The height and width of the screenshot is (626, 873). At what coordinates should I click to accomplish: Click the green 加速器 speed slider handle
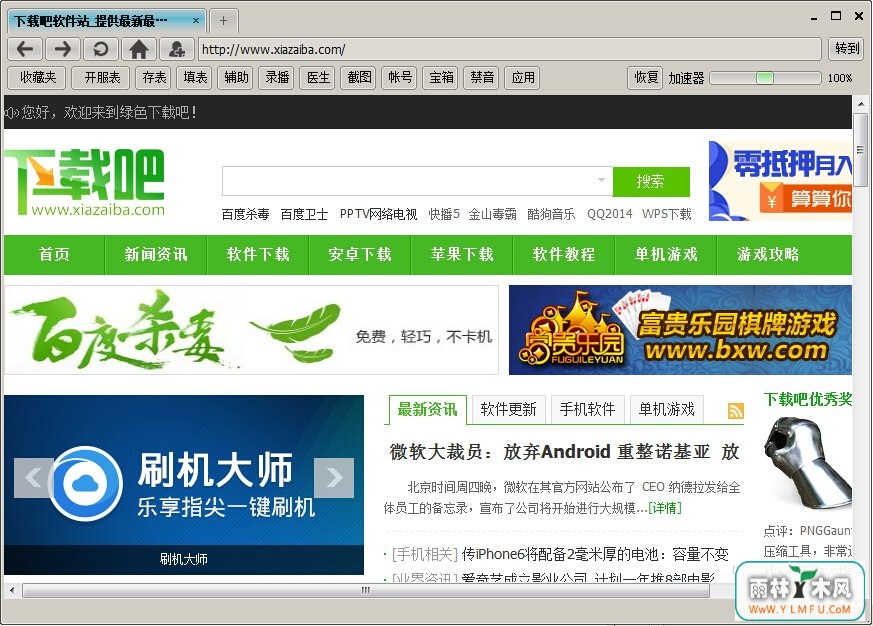tap(764, 77)
